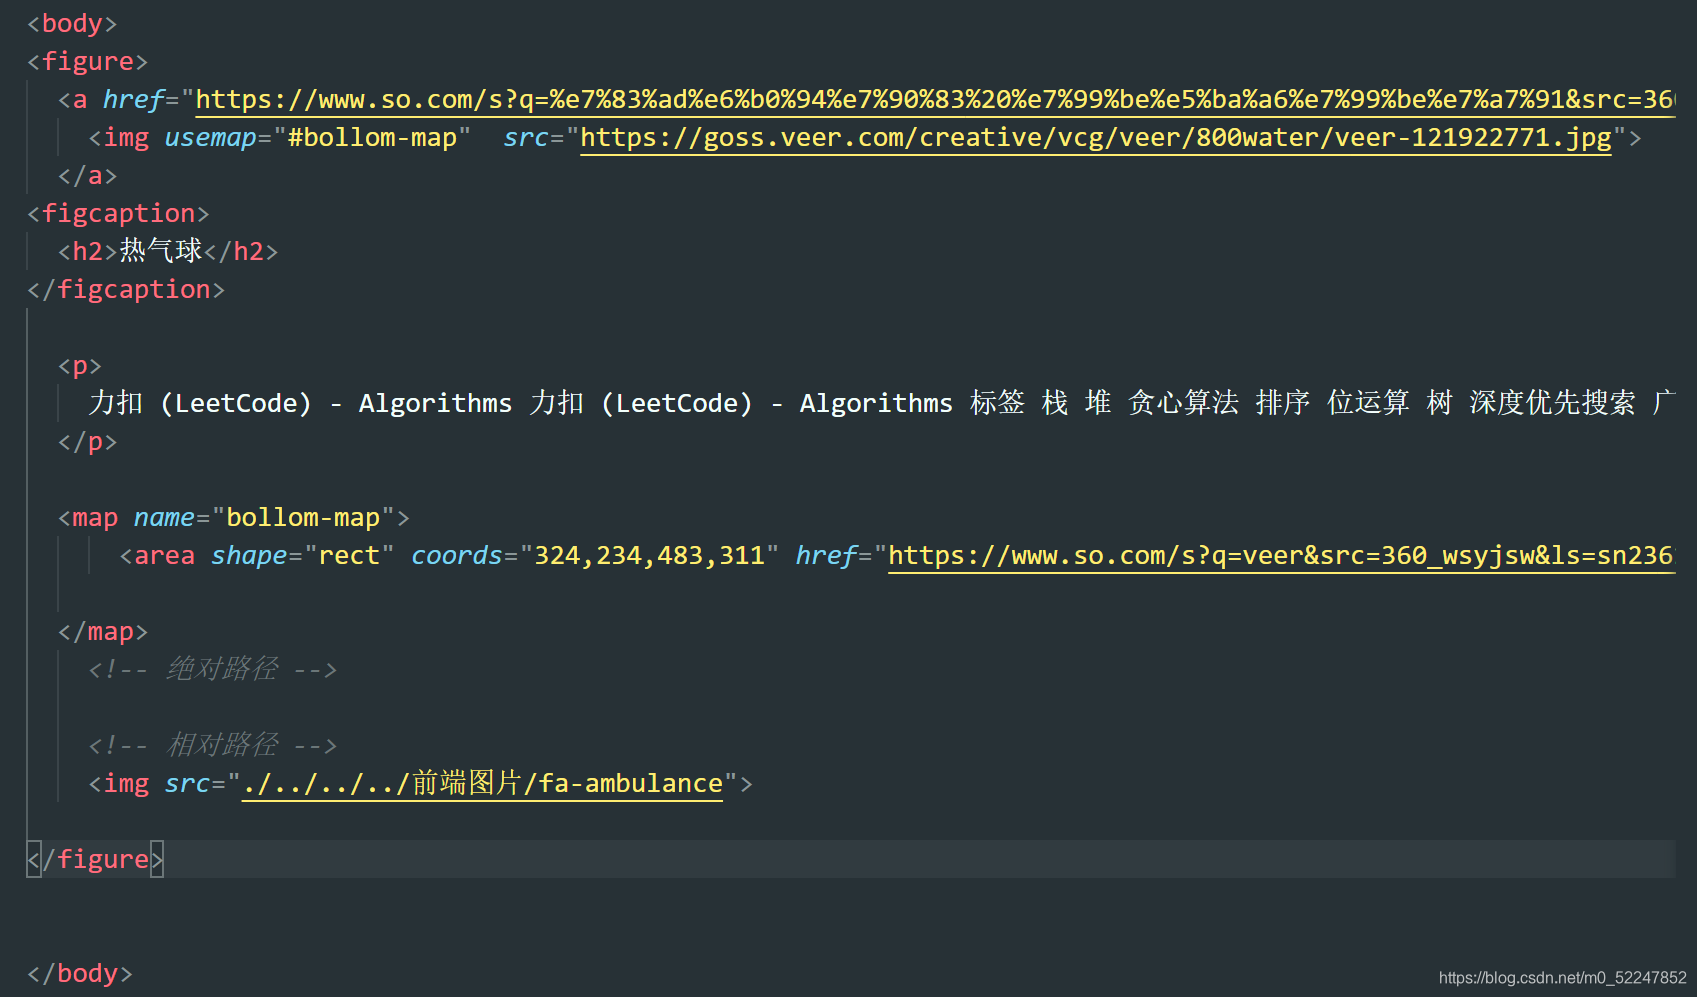Screen dimensions: 1697x997
Task: Open the so.com search URL in the anchor href
Action: click(935, 100)
